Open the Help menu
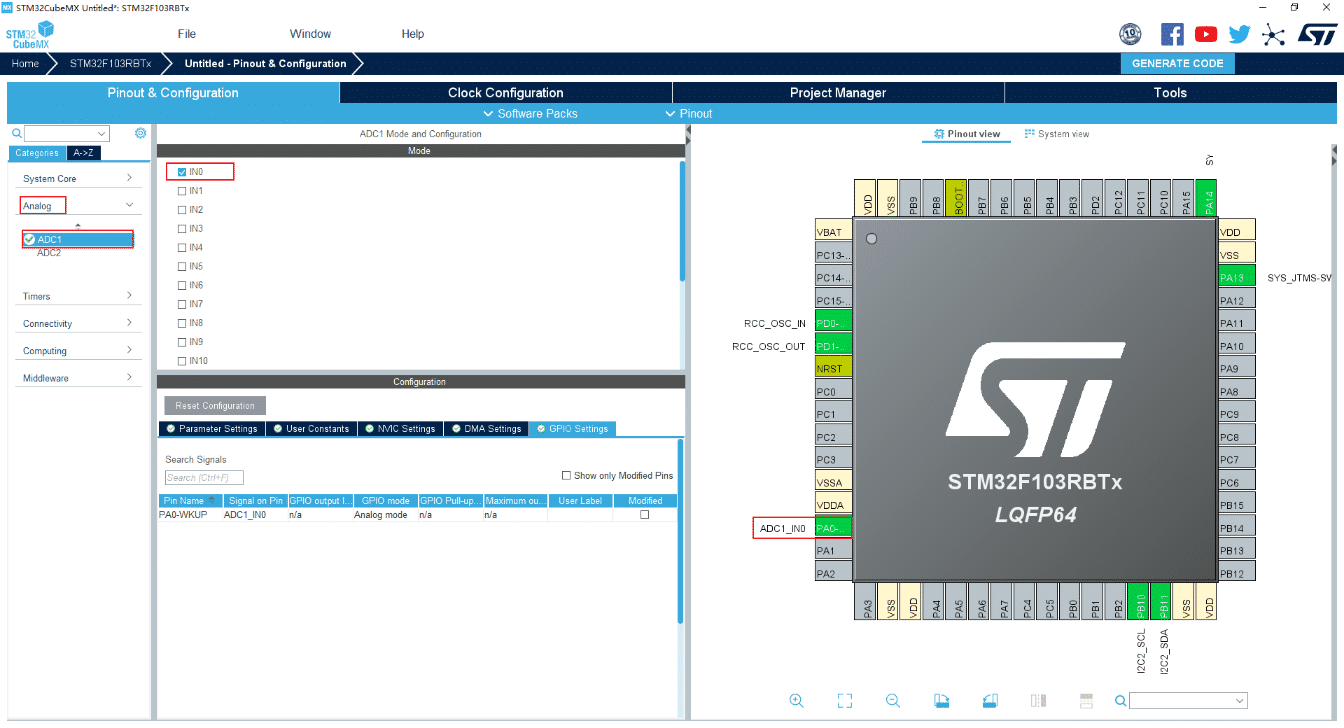The height and width of the screenshot is (728, 1344). point(413,34)
